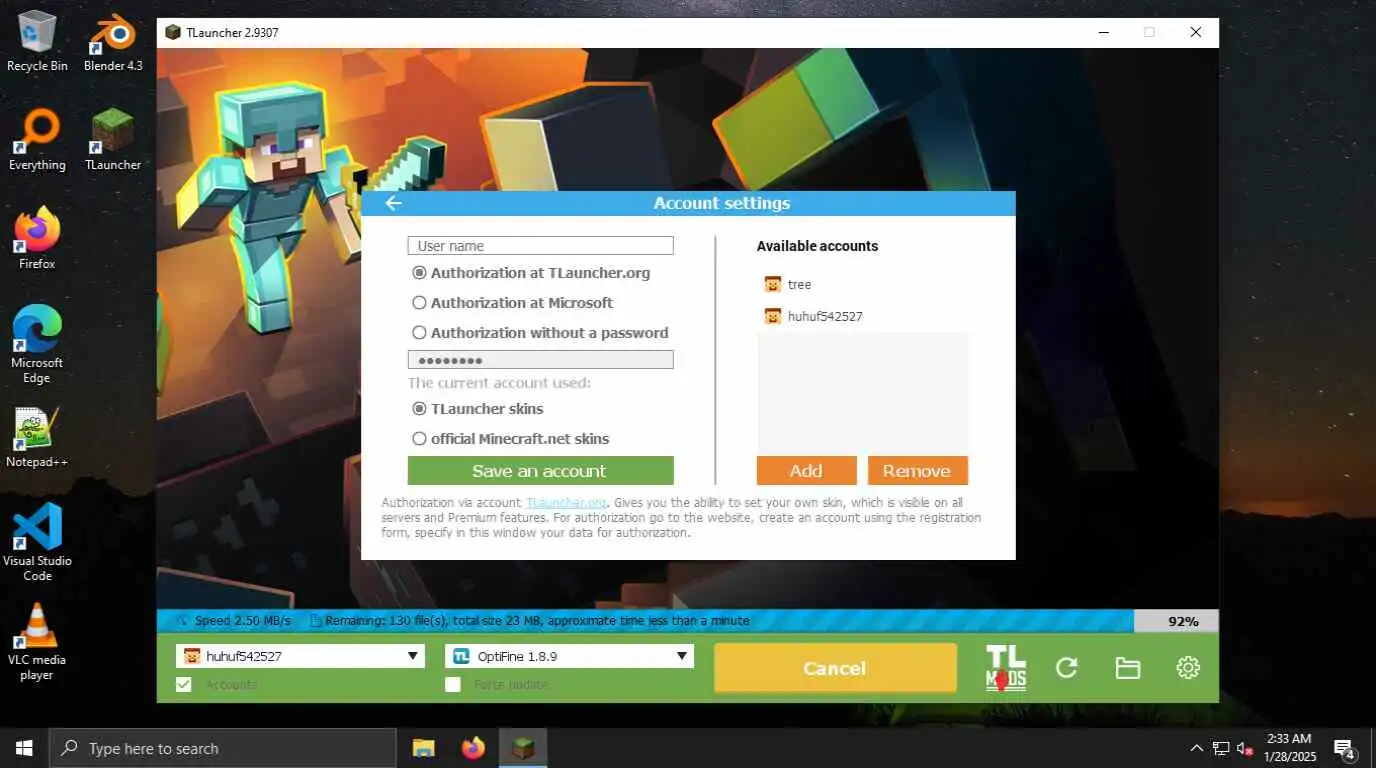Open the notification center icon
Screen dimensions: 1376x768
click(1345, 748)
